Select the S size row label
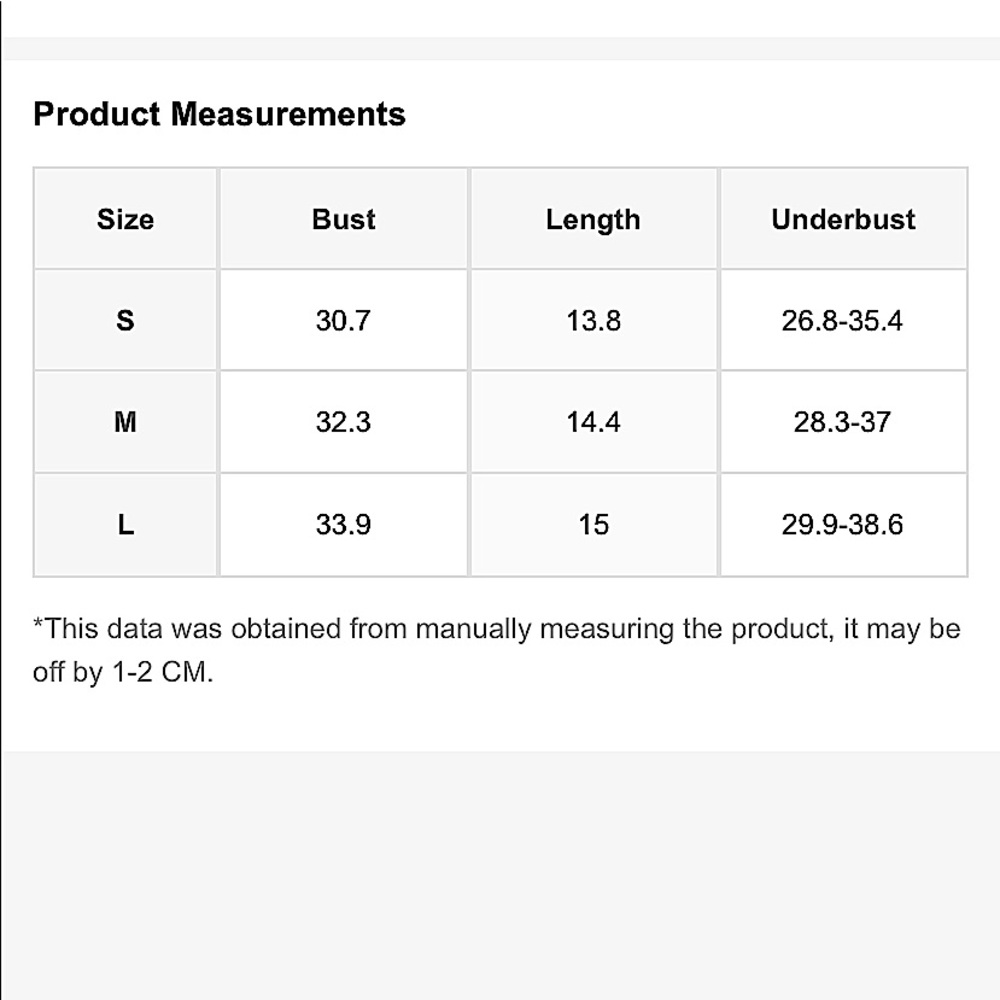This screenshot has height=1000, width=1000. [x=125, y=321]
